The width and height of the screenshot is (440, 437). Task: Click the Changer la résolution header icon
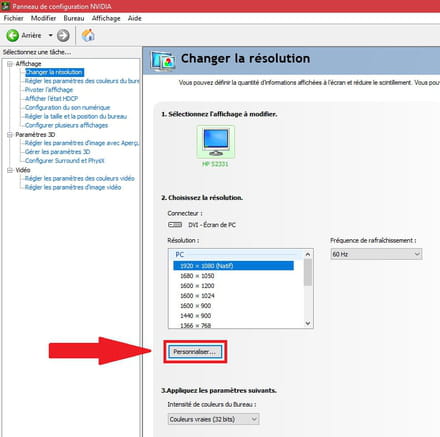(x=163, y=61)
